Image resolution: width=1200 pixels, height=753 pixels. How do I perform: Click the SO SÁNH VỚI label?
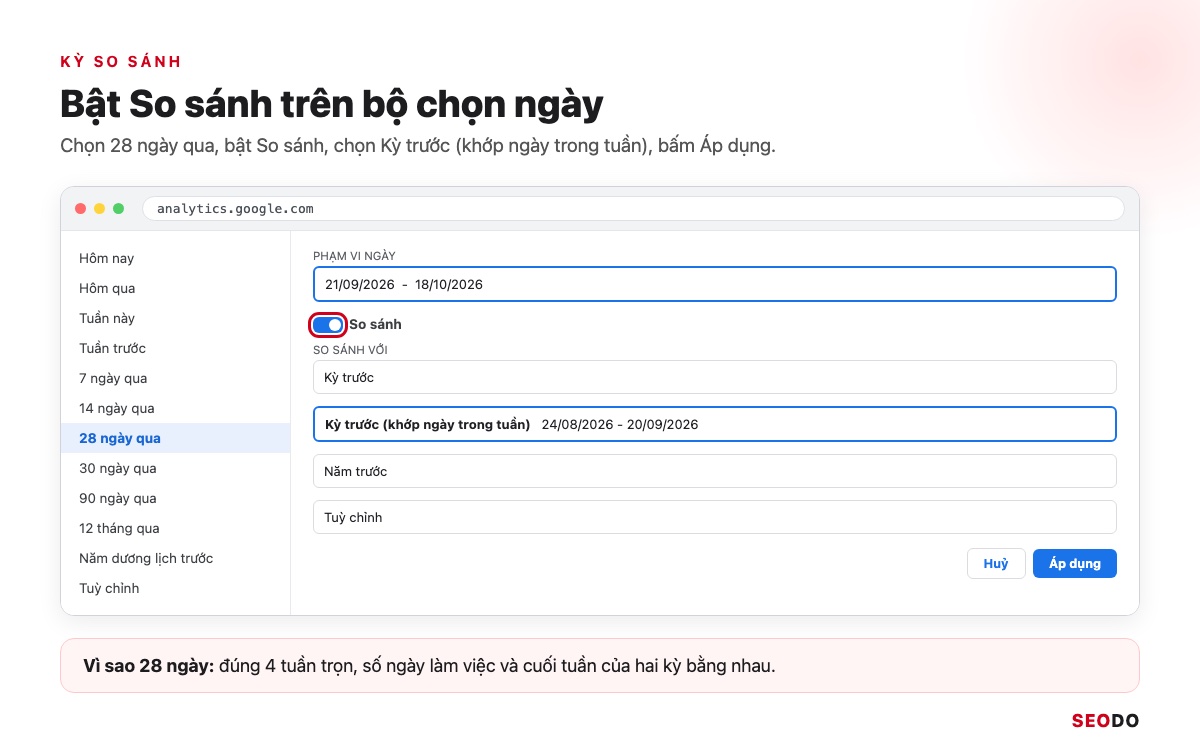[350, 350]
